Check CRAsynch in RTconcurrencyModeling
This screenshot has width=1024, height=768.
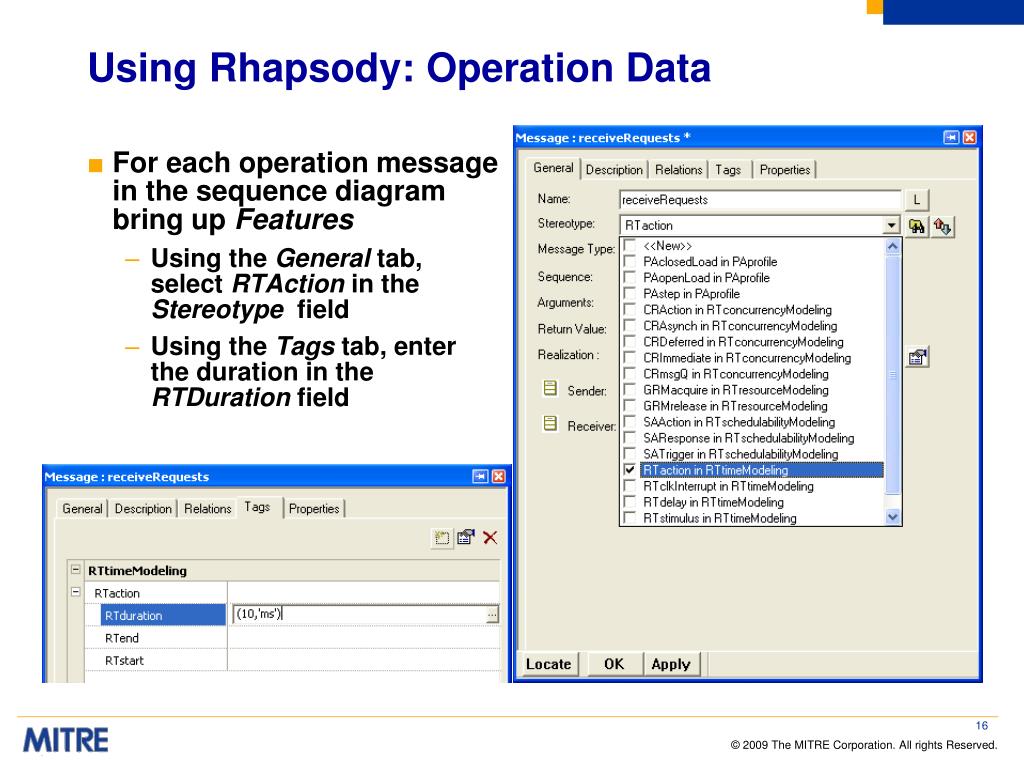(x=630, y=325)
